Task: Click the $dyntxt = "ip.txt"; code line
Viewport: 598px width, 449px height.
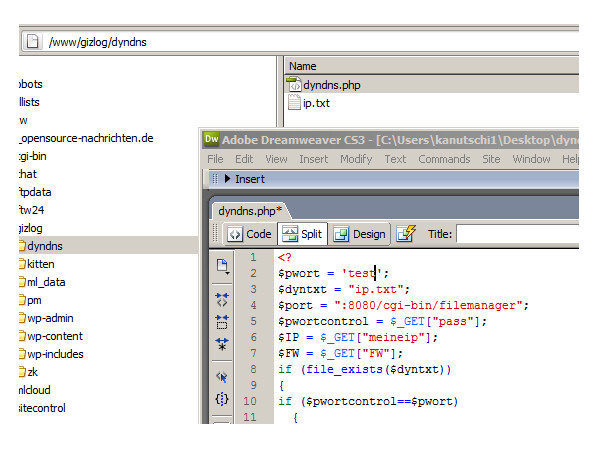Action: pos(344,289)
